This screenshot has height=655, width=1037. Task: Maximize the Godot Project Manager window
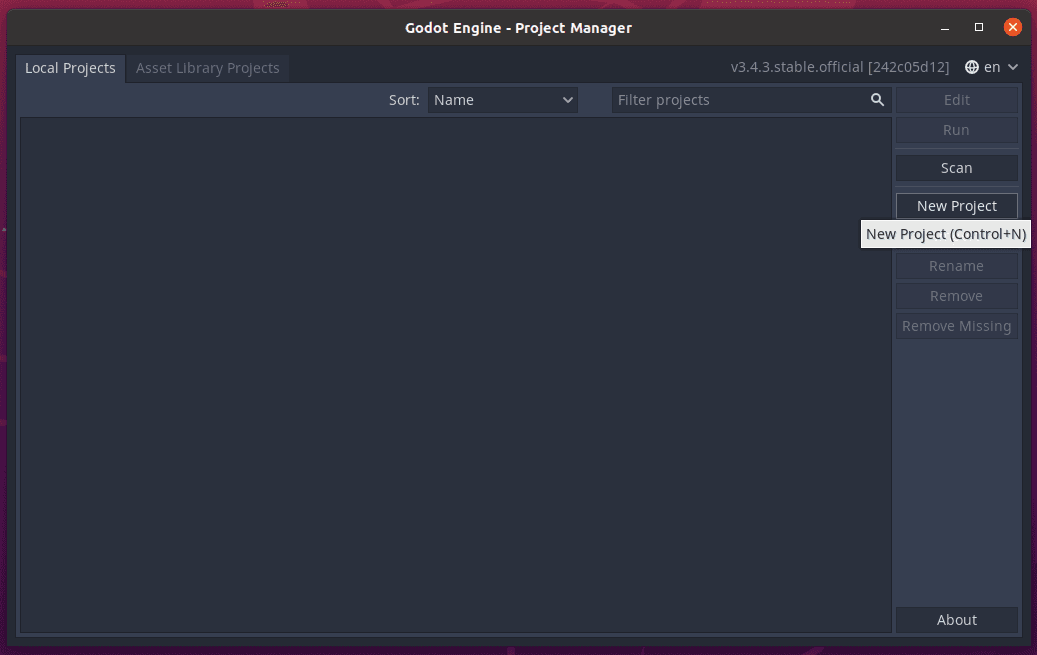click(979, 27)
